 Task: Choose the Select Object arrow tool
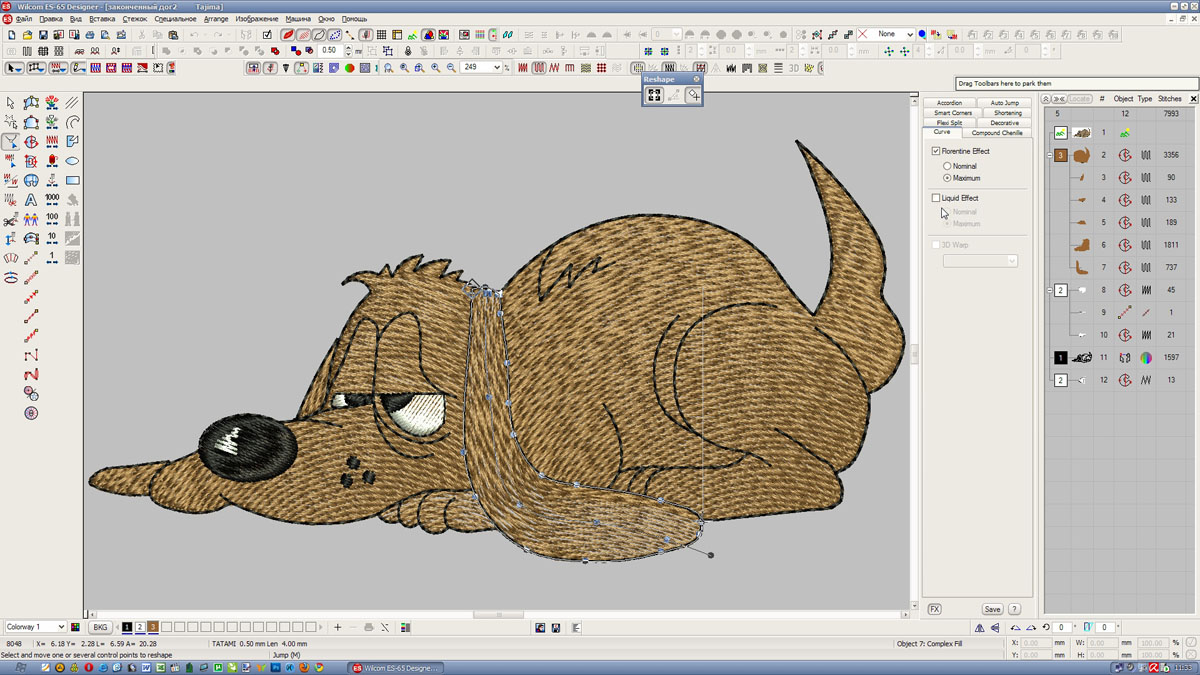(x=10, y=102)
